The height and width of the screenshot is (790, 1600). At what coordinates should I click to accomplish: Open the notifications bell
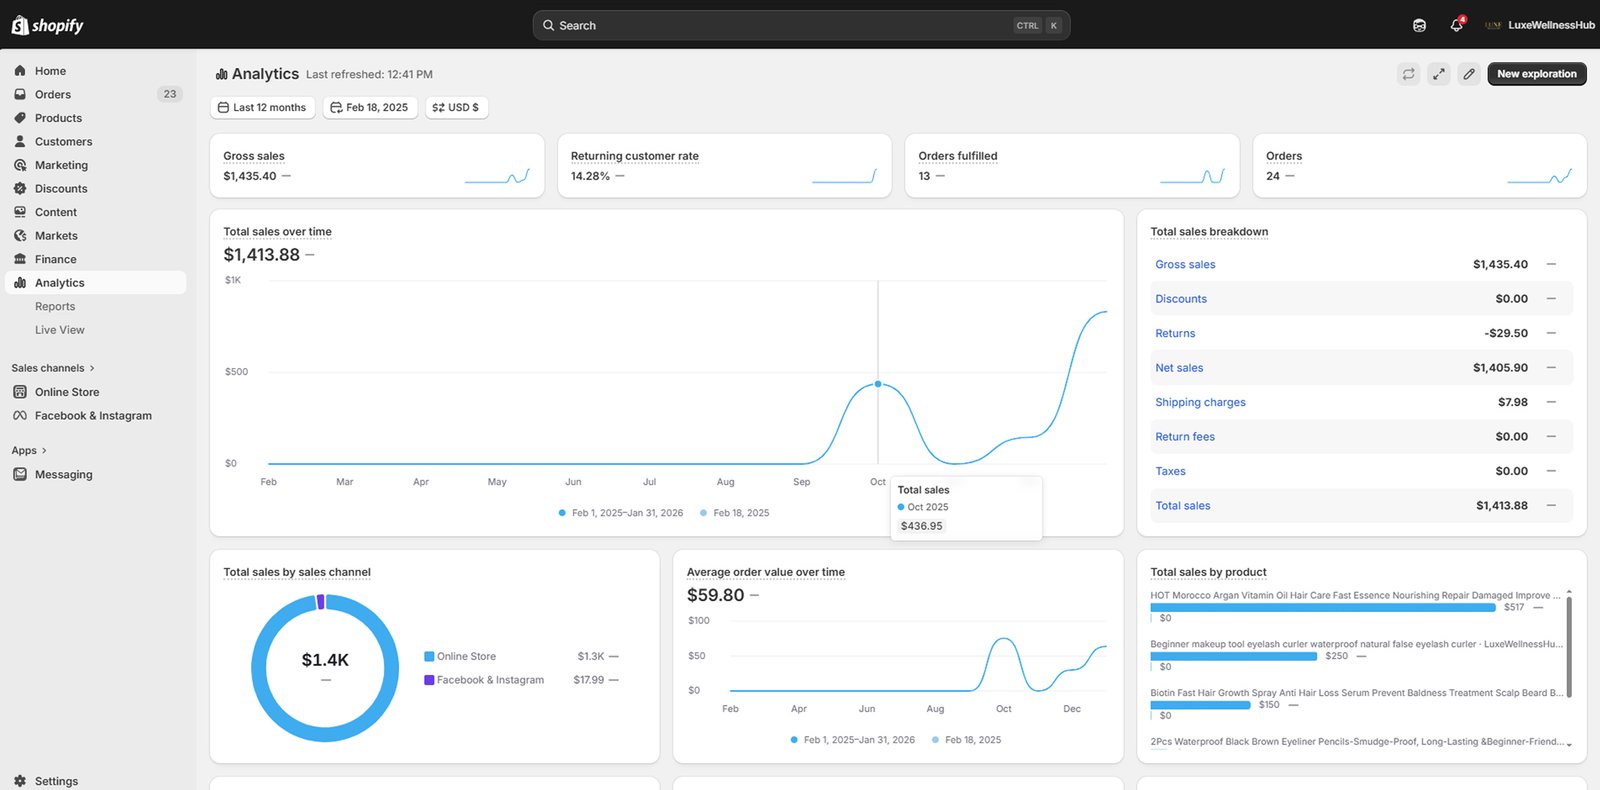point(1456,25)
